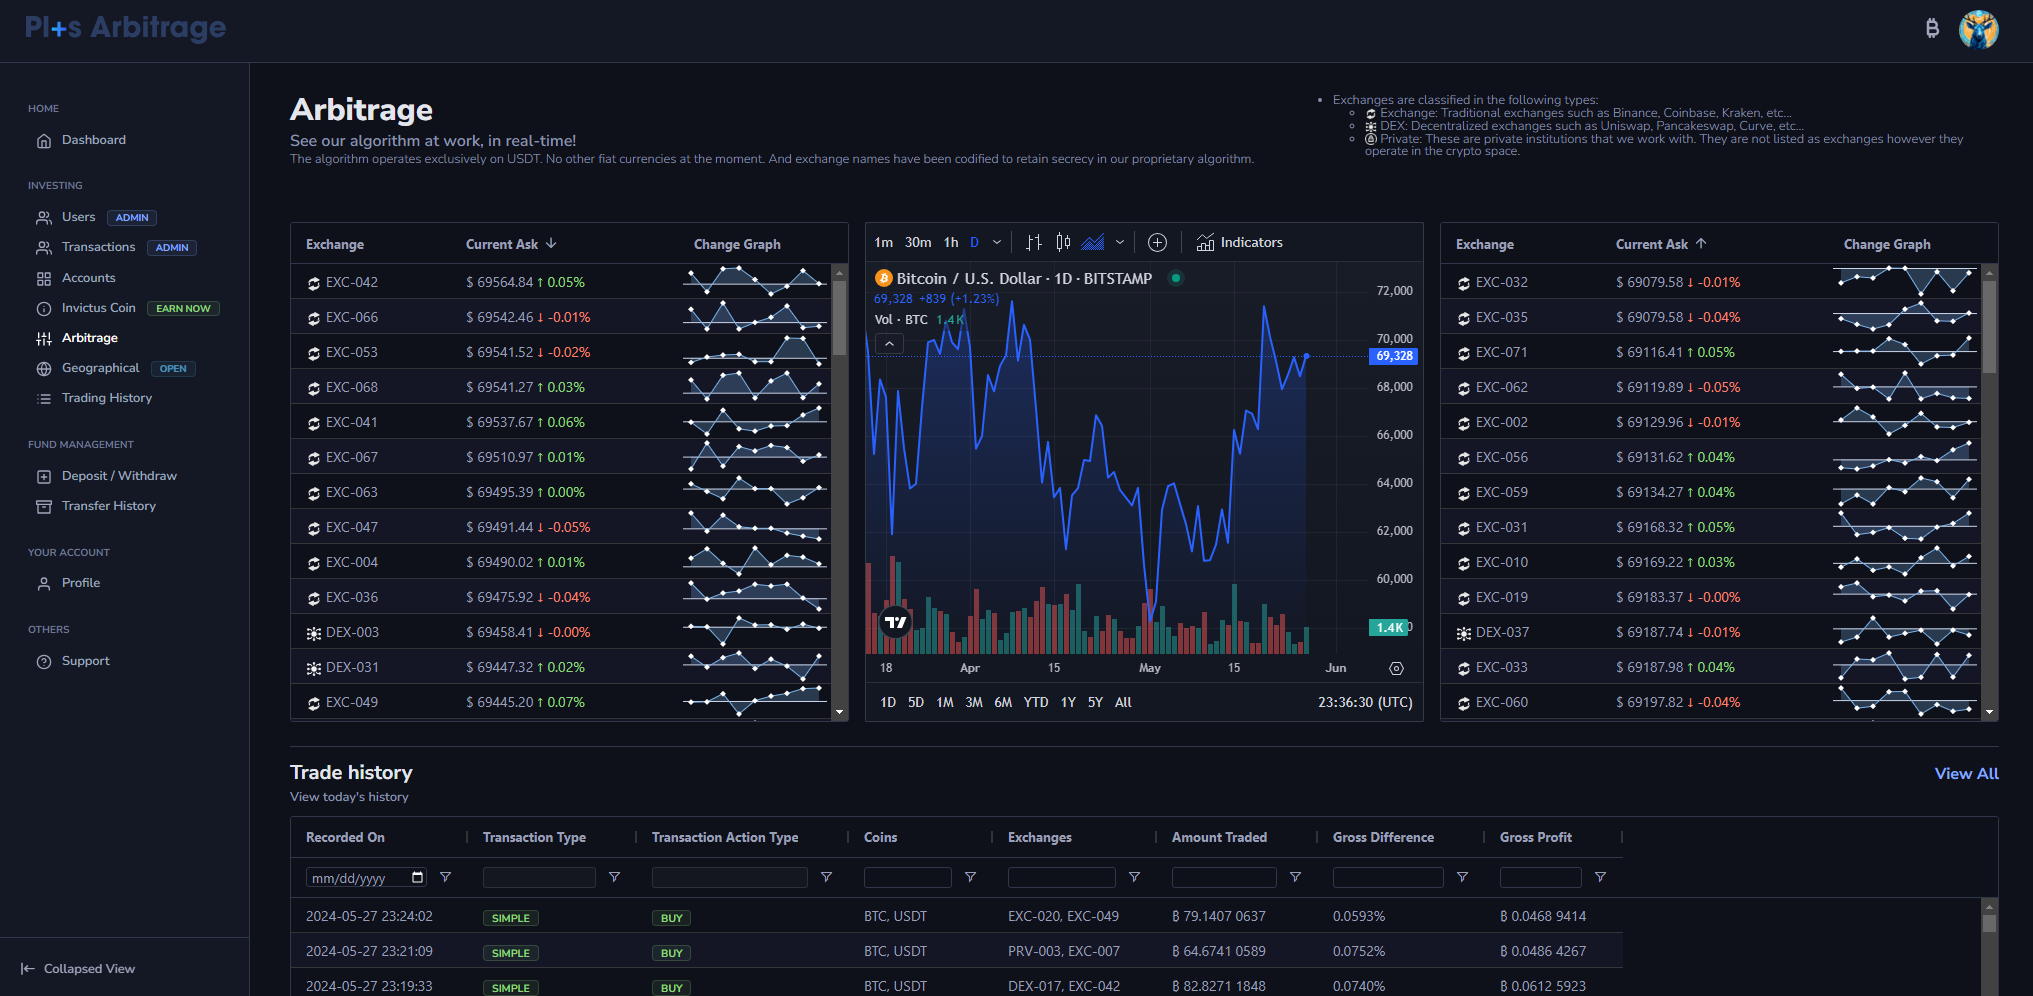
Task: Click filter icon for Exchanges column
Action: [1134, 877]
